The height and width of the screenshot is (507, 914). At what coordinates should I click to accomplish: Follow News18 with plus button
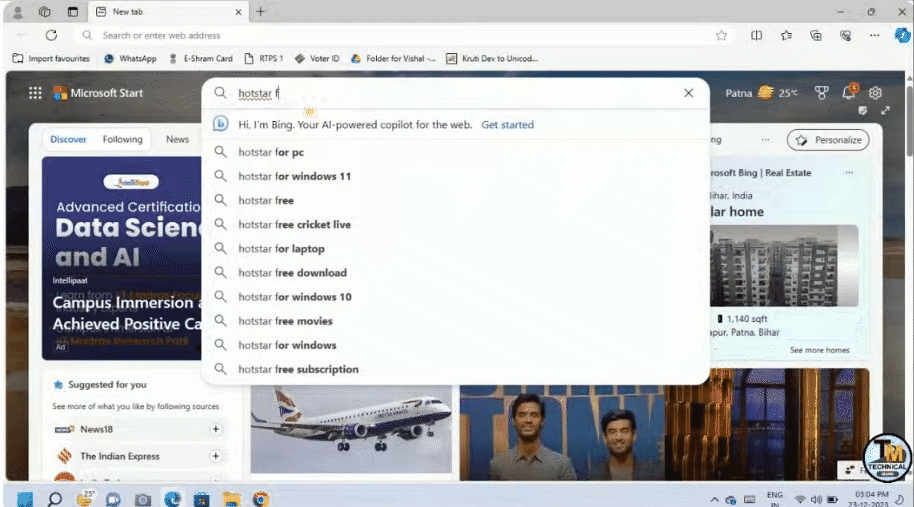pos(216,429)
